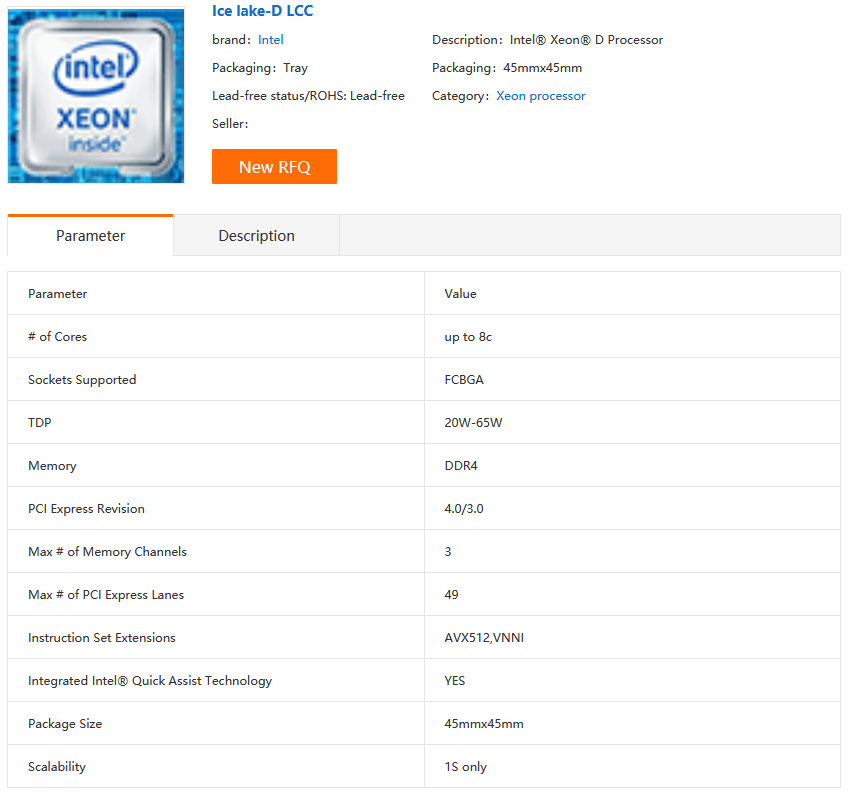
Task: Click the New RFQ button
Action: pos(275,167)
